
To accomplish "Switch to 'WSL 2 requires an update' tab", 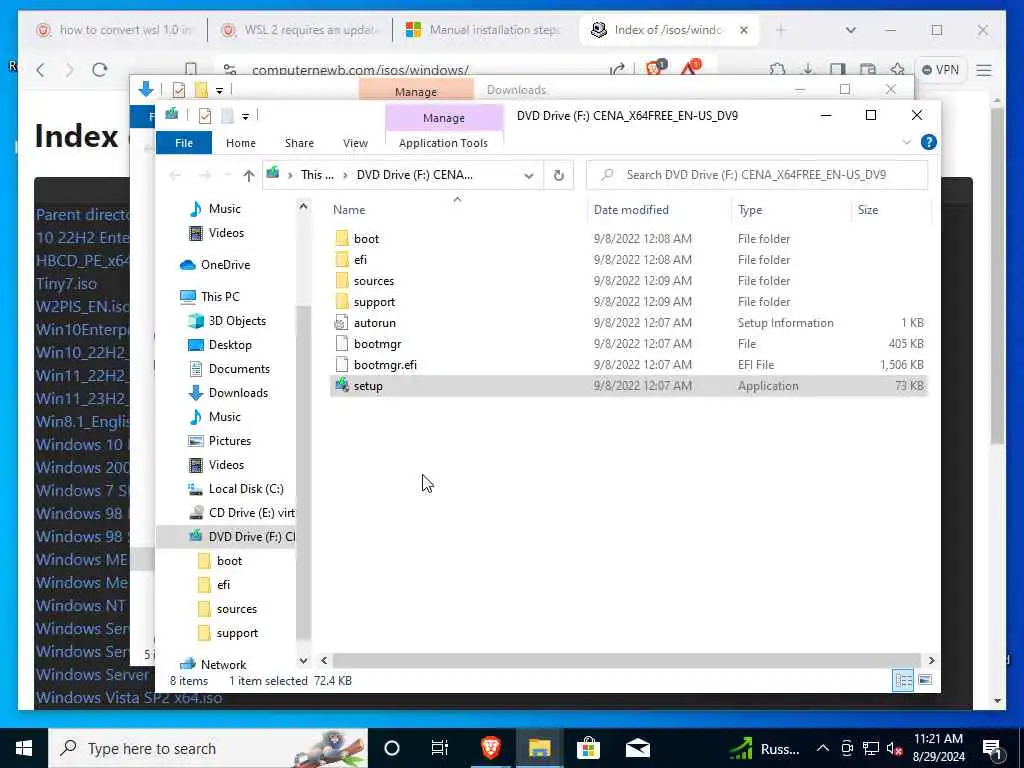I will (299, 30).
